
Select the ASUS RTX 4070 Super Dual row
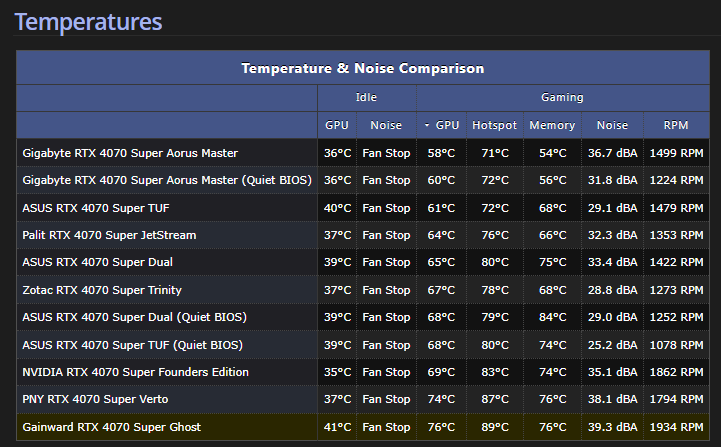point(97,262)
